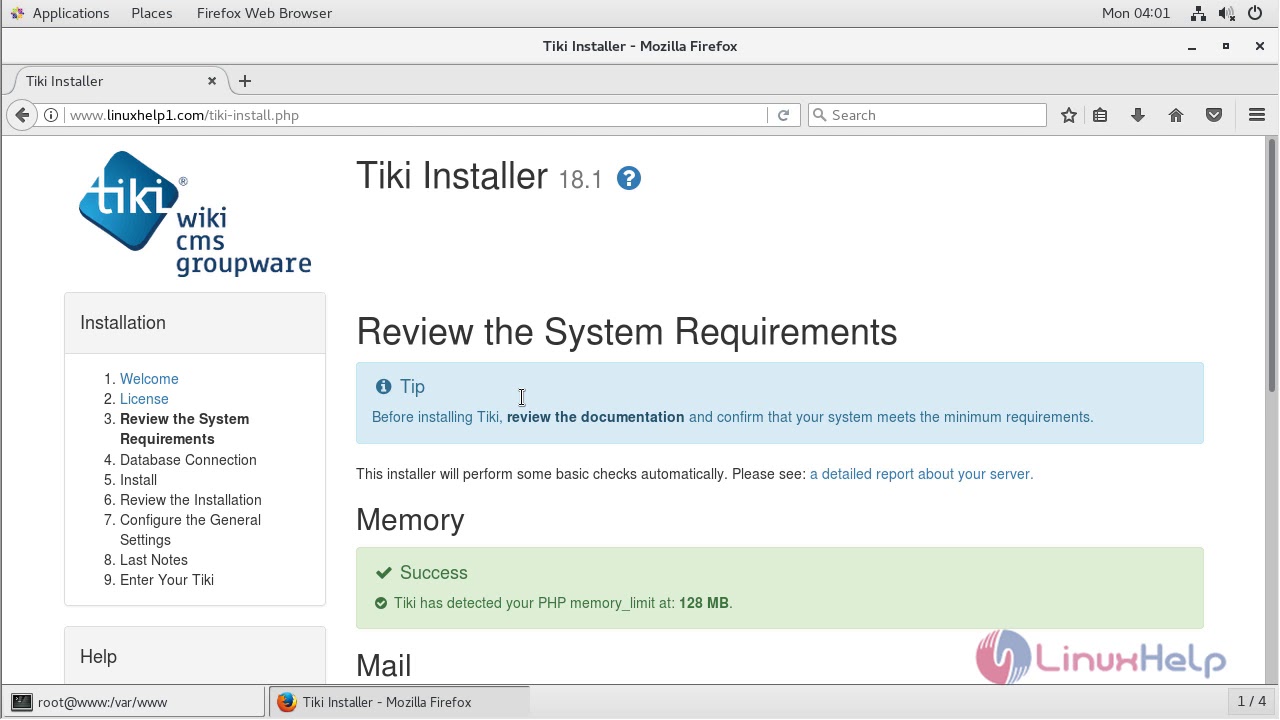The height and width of the screenshot is (720, 1280).
Task: Click the Success alert heading
Action: click(433, 573)
